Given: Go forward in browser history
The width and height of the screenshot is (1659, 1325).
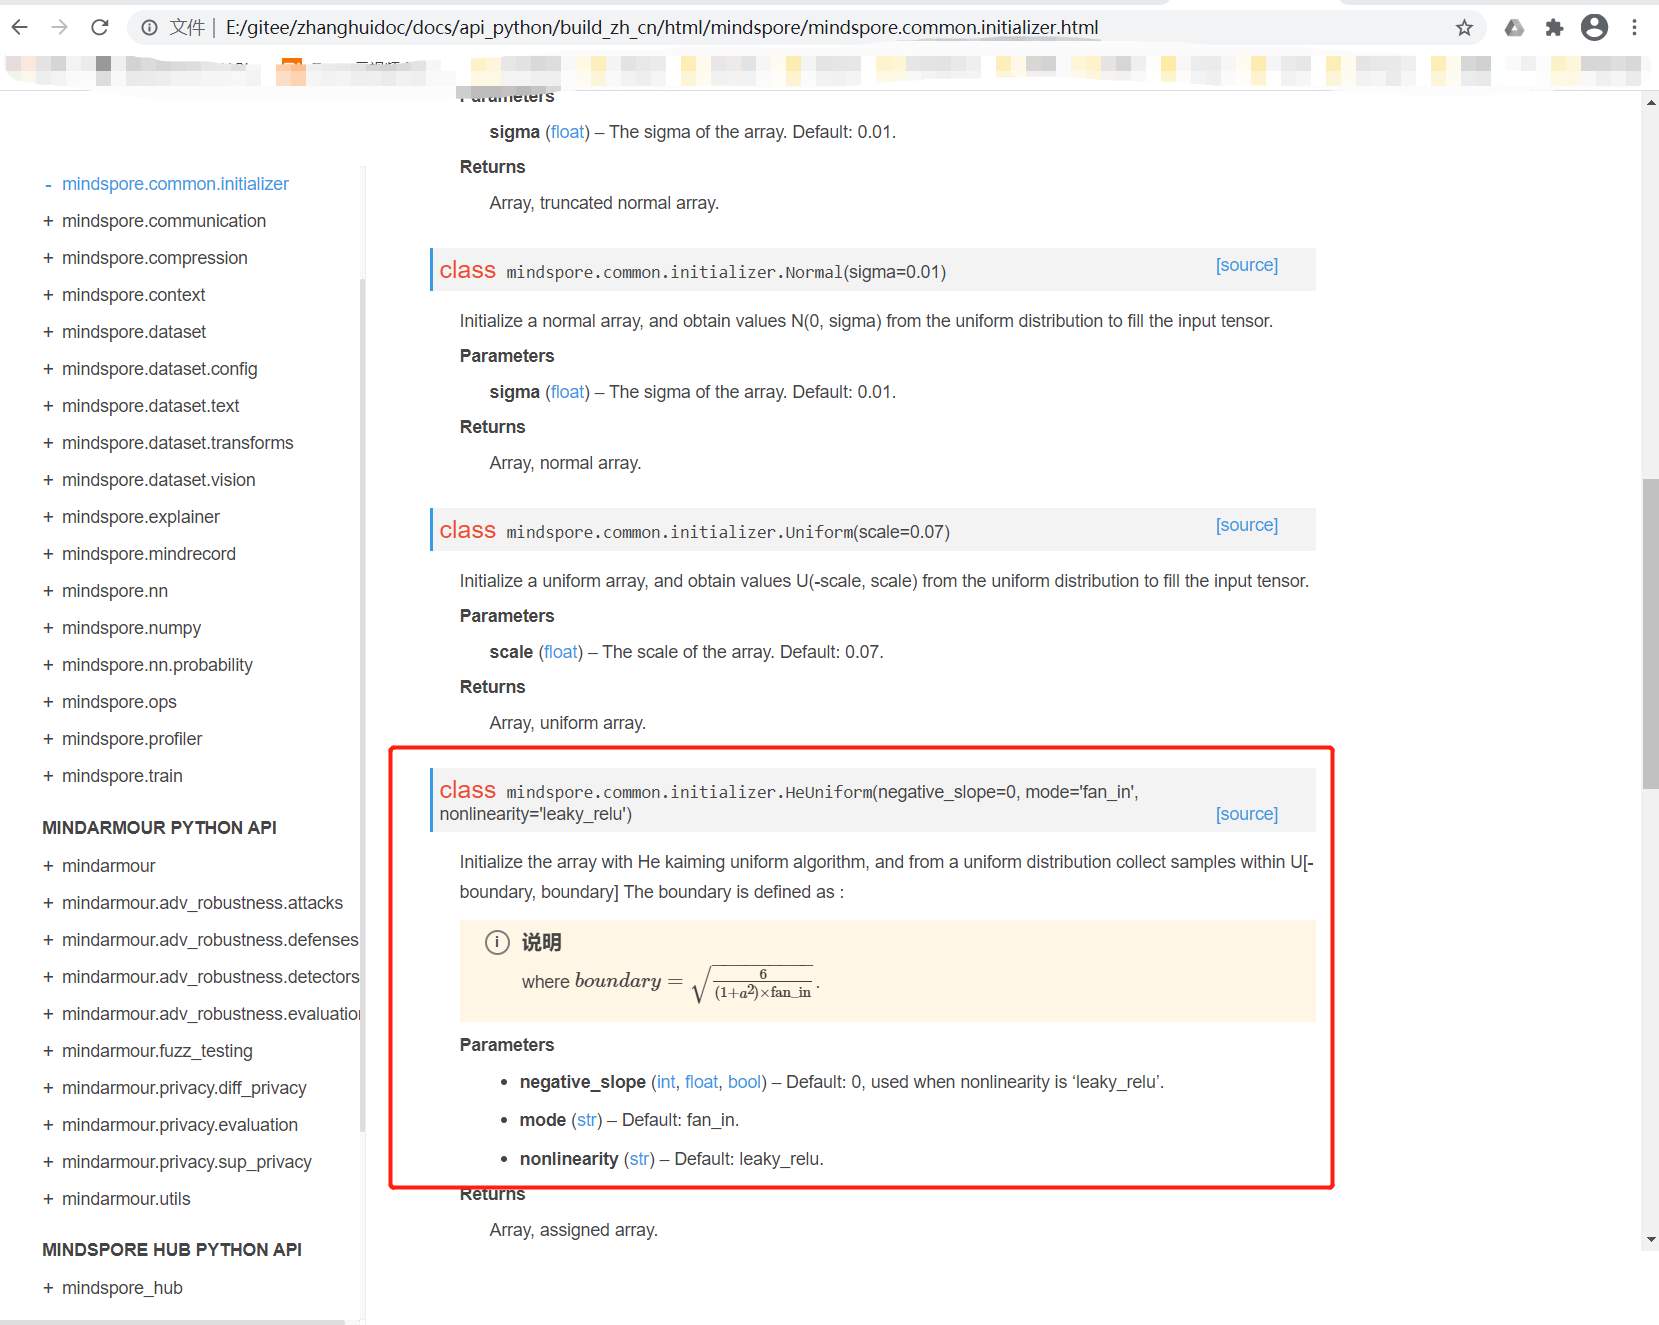Looking at the screenshot, I should [x=60, y=27].
